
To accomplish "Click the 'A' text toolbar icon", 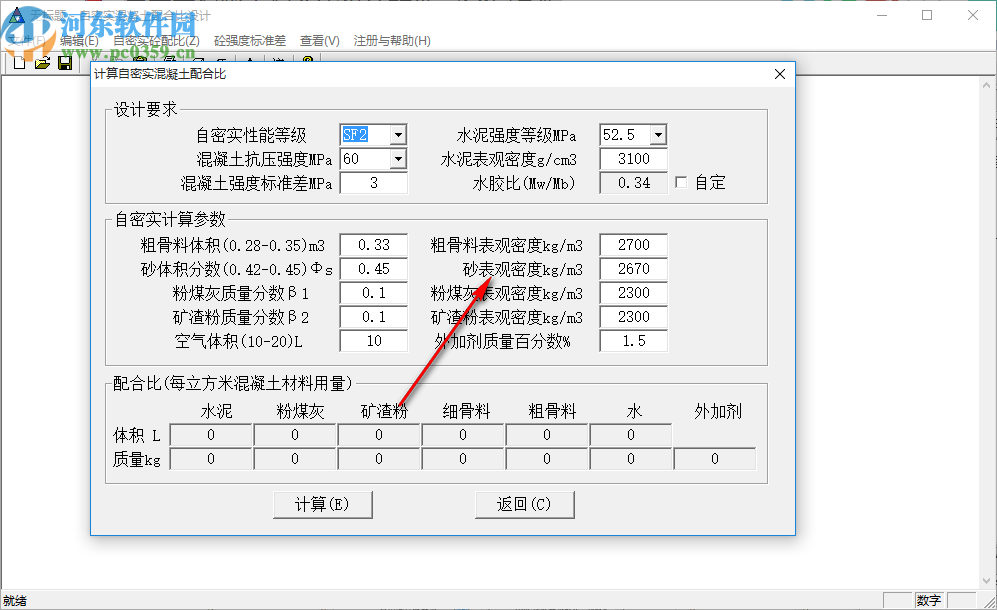I will coord(250,61).
